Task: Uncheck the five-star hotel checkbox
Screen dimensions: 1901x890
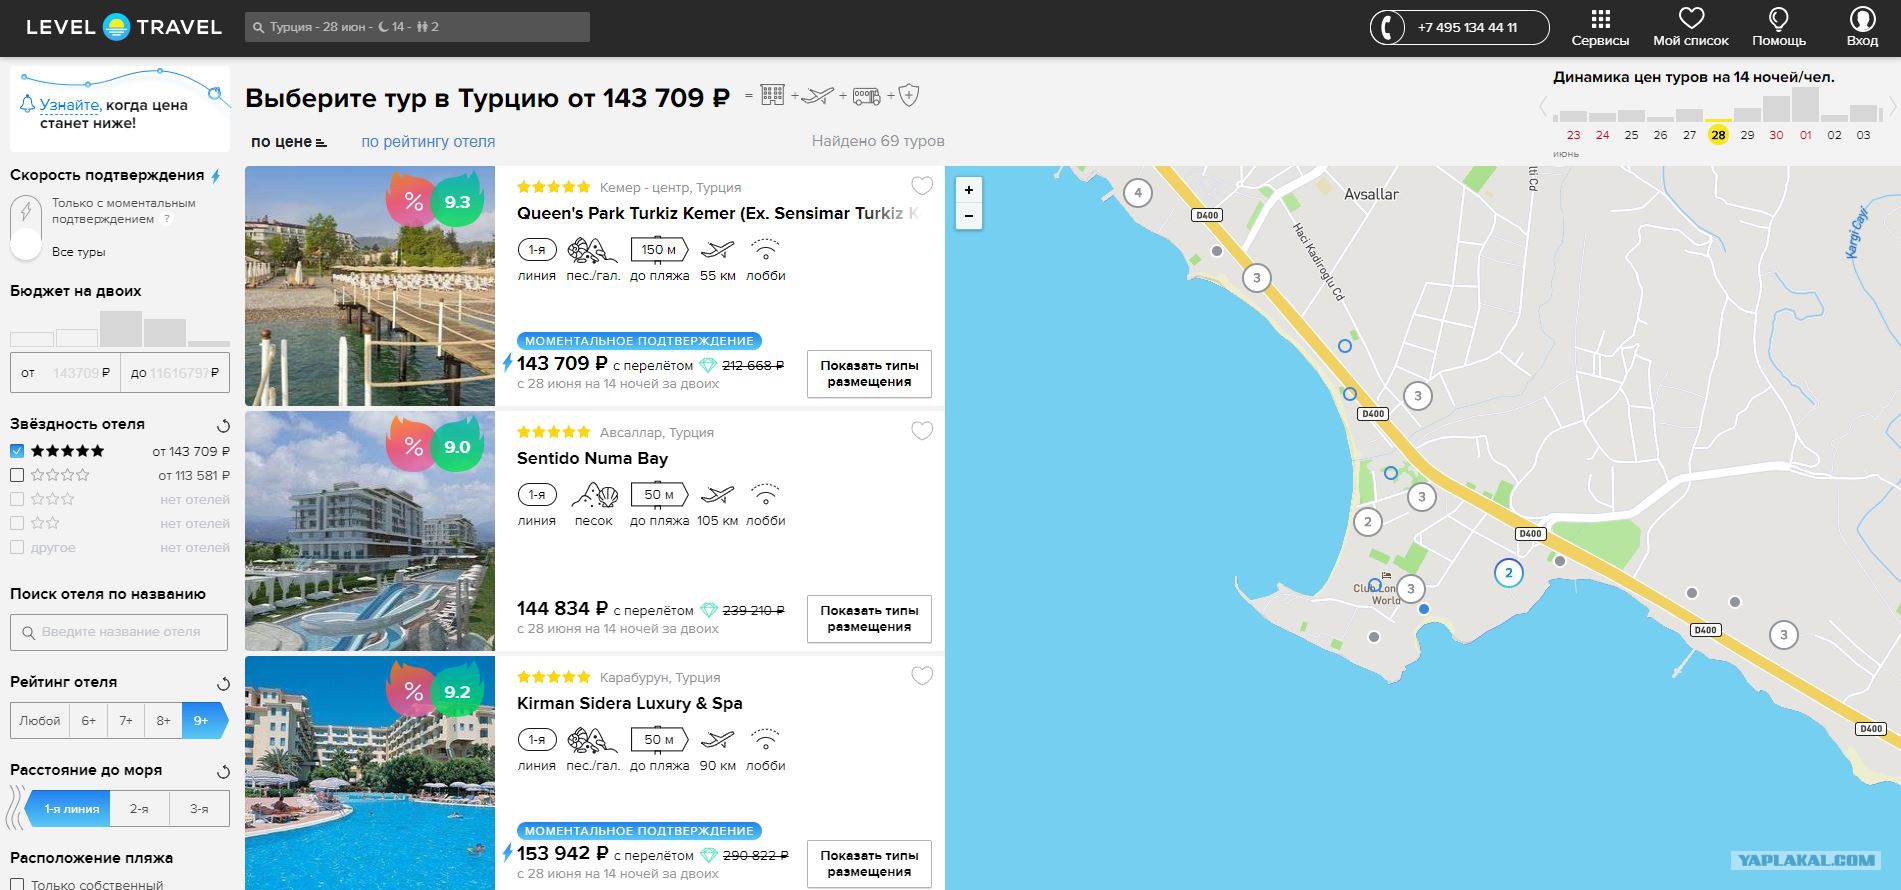Action: coord(17,451)
